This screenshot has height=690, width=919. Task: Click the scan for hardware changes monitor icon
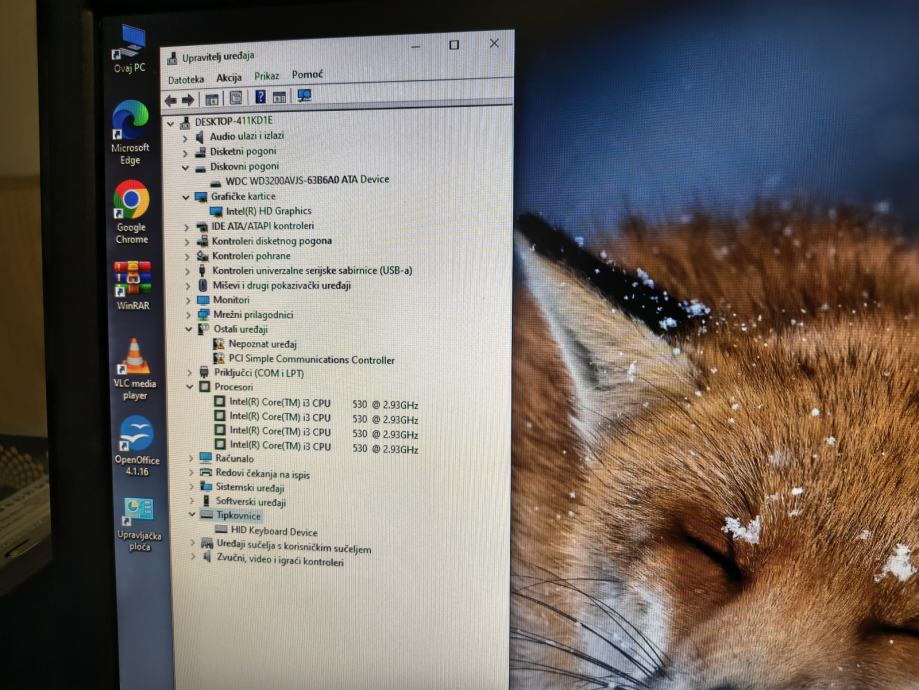coord(304,96)
